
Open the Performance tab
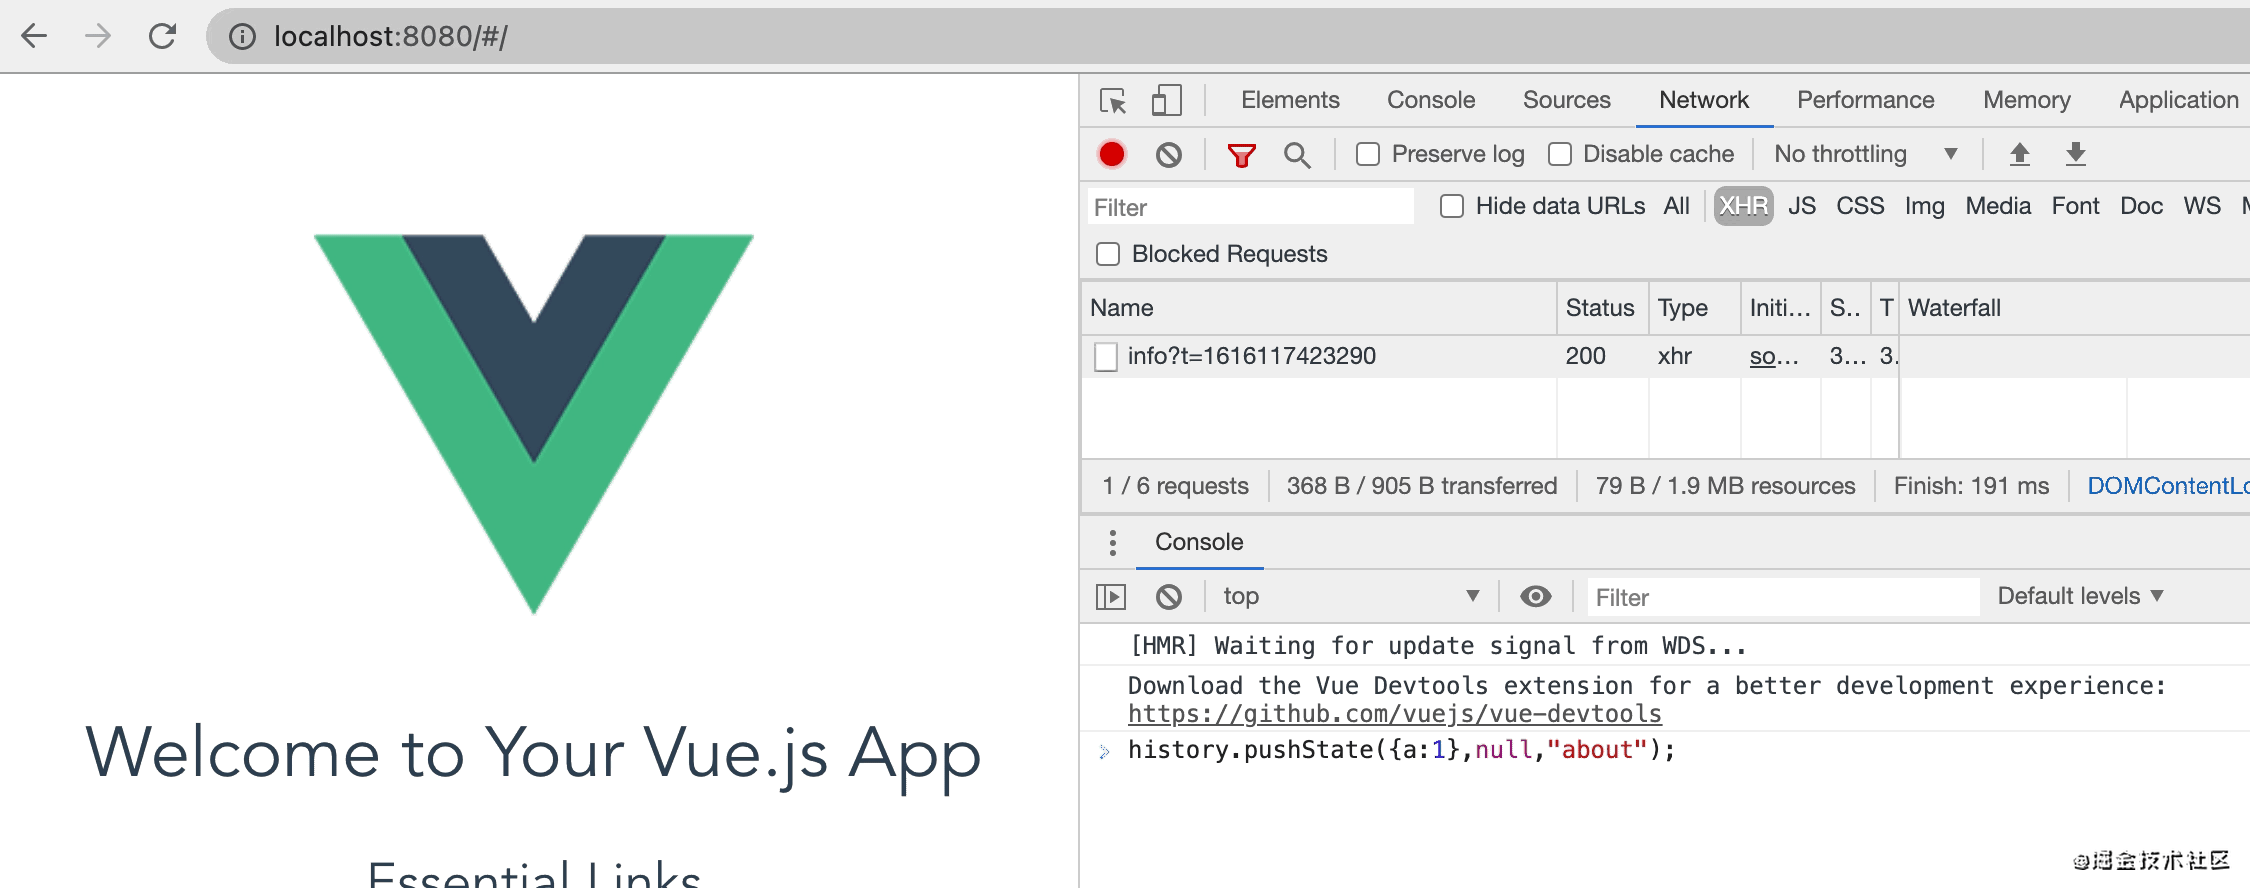[x=1865, y=100]
